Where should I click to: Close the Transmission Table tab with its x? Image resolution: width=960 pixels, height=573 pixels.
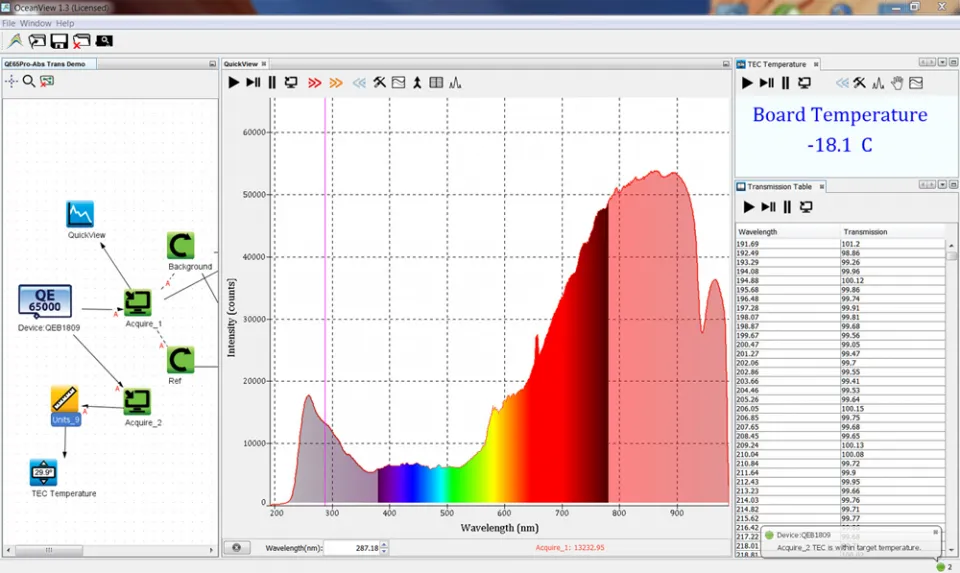[822, 187]
